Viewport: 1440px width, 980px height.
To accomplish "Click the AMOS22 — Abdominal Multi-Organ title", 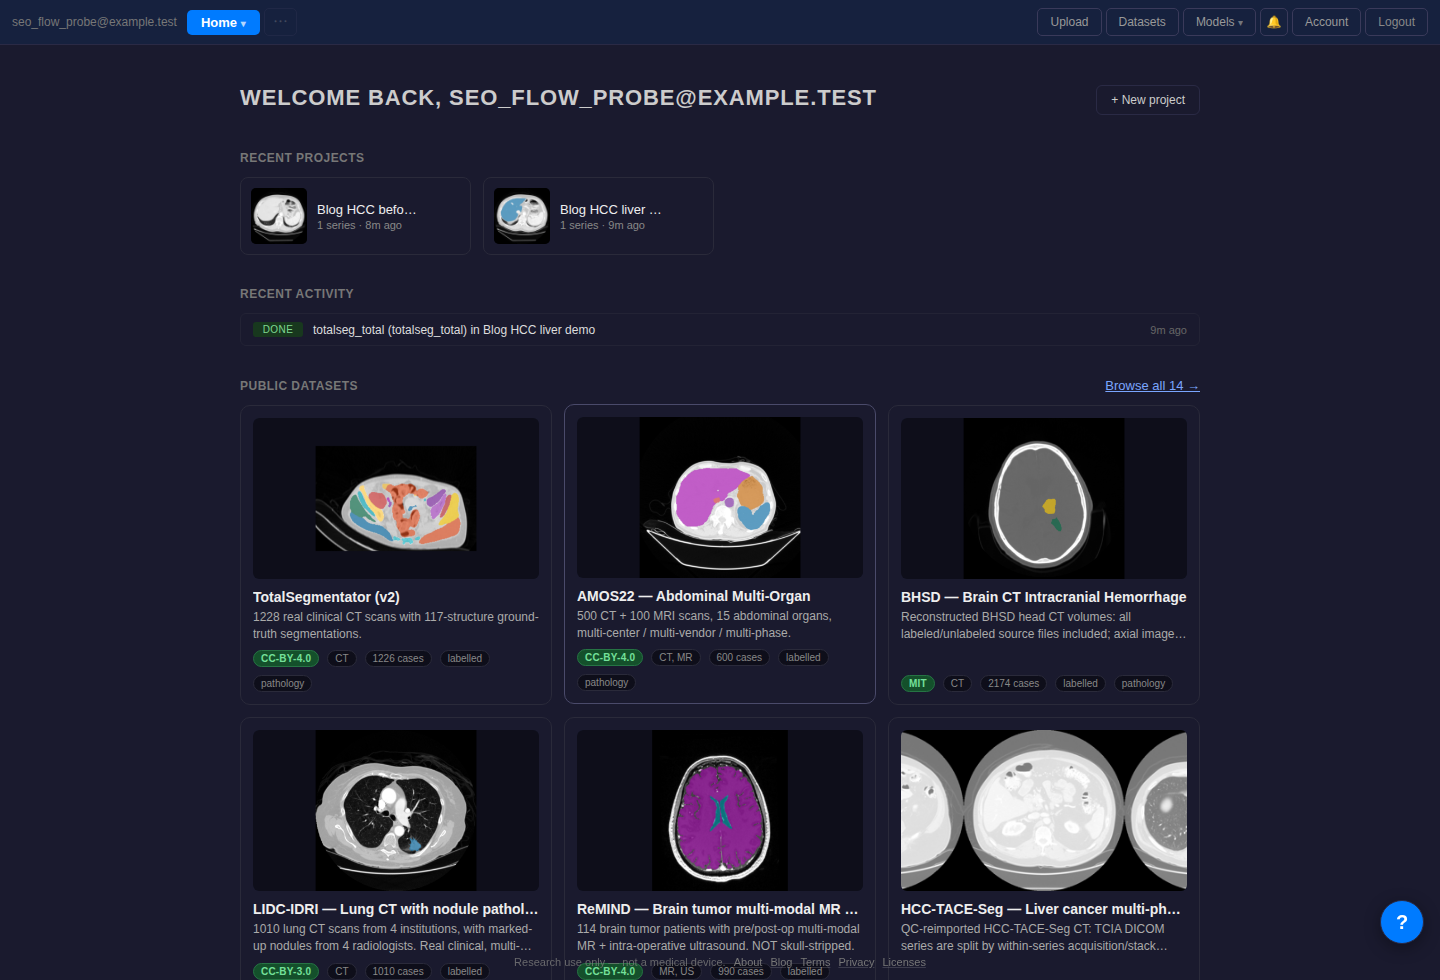I will [x=694, y=596].
